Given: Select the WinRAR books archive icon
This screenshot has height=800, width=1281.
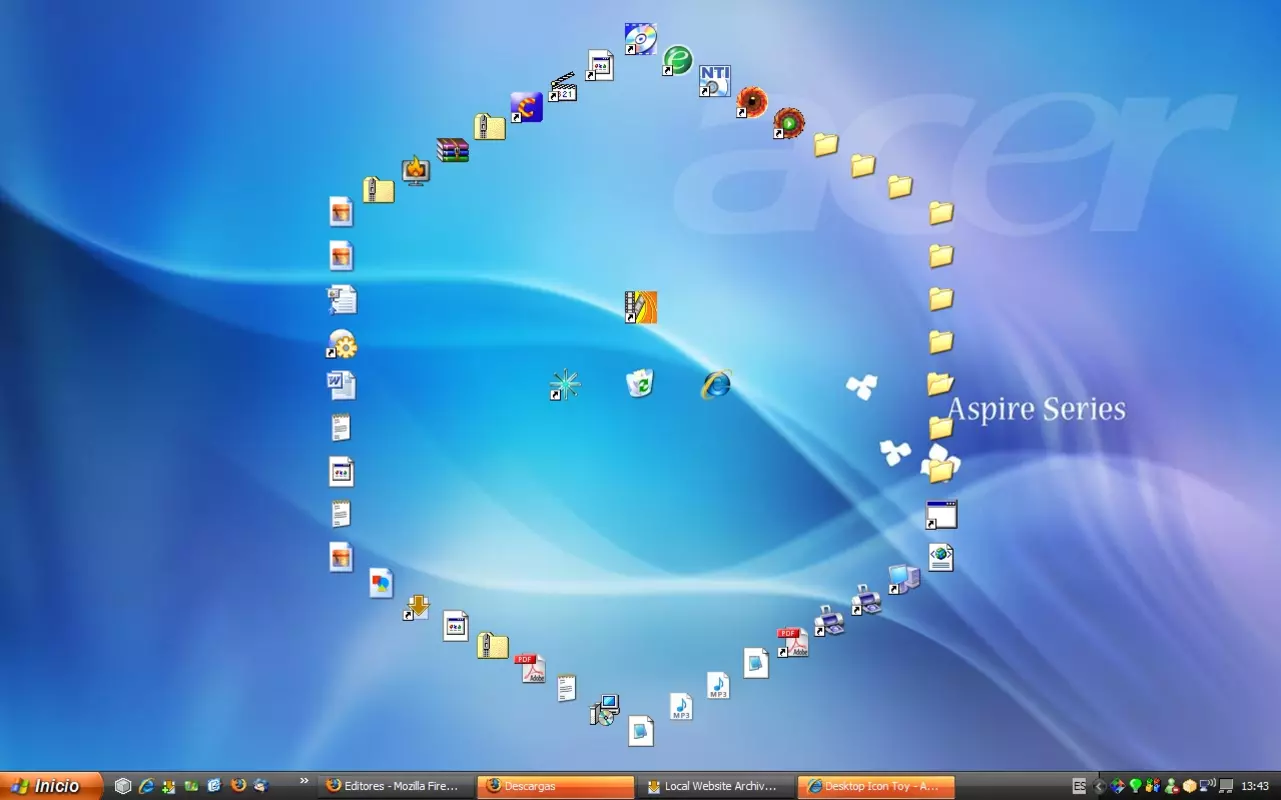Looking at the screenshot, I should tap(452, 150).
